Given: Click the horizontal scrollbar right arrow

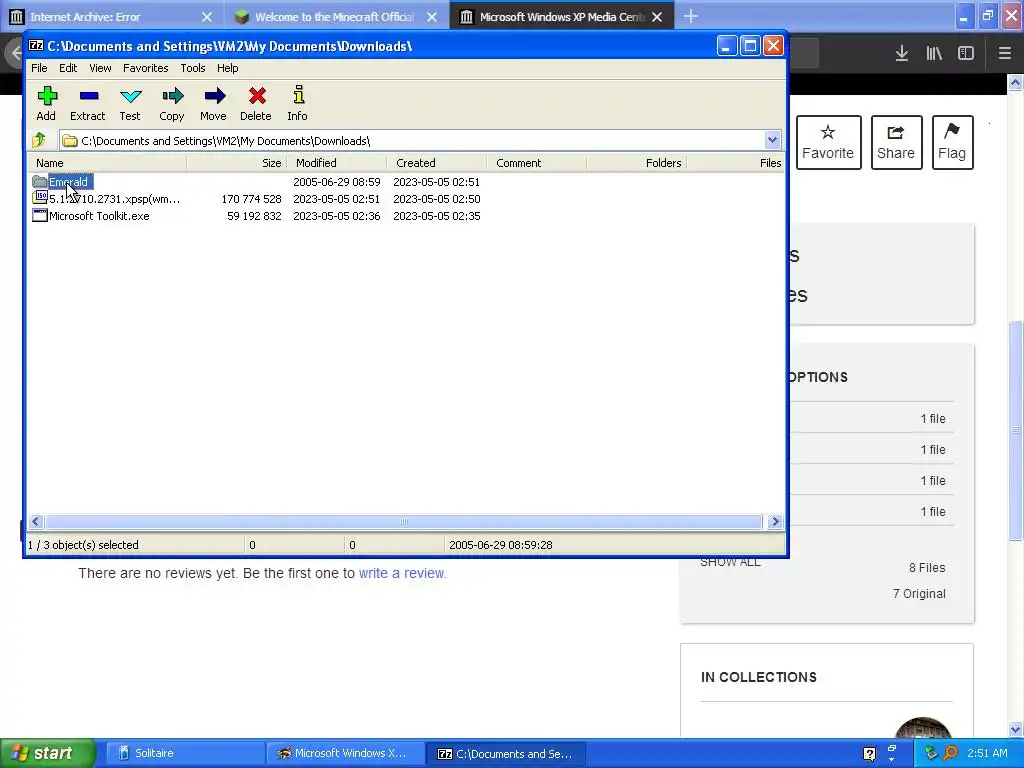Looking at the screenshot, I should [775, 521].
